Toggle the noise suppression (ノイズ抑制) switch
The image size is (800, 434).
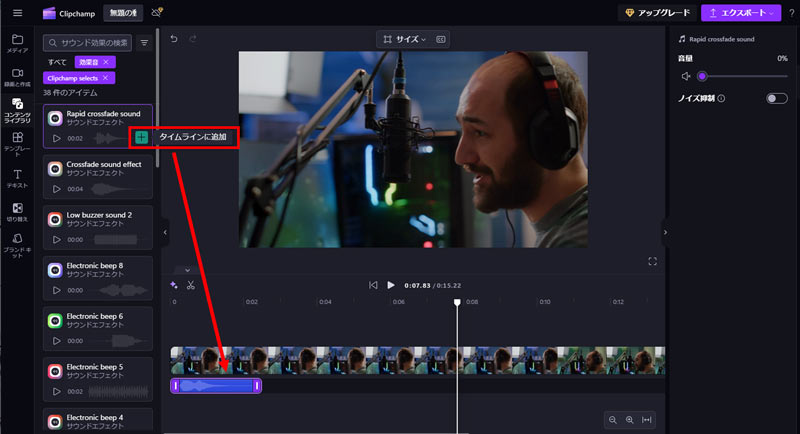tap(776, 98)
